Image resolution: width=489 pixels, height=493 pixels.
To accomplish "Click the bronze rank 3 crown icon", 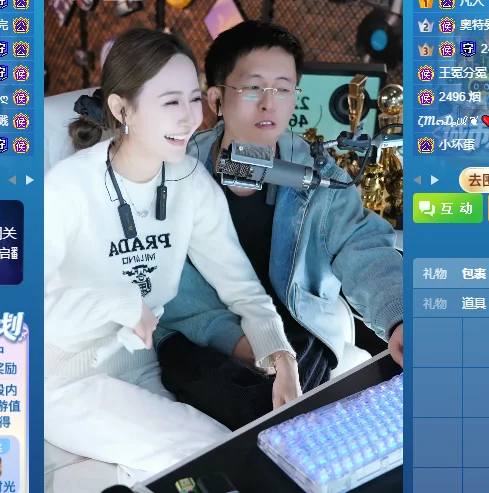I will [x=426, y=50].
